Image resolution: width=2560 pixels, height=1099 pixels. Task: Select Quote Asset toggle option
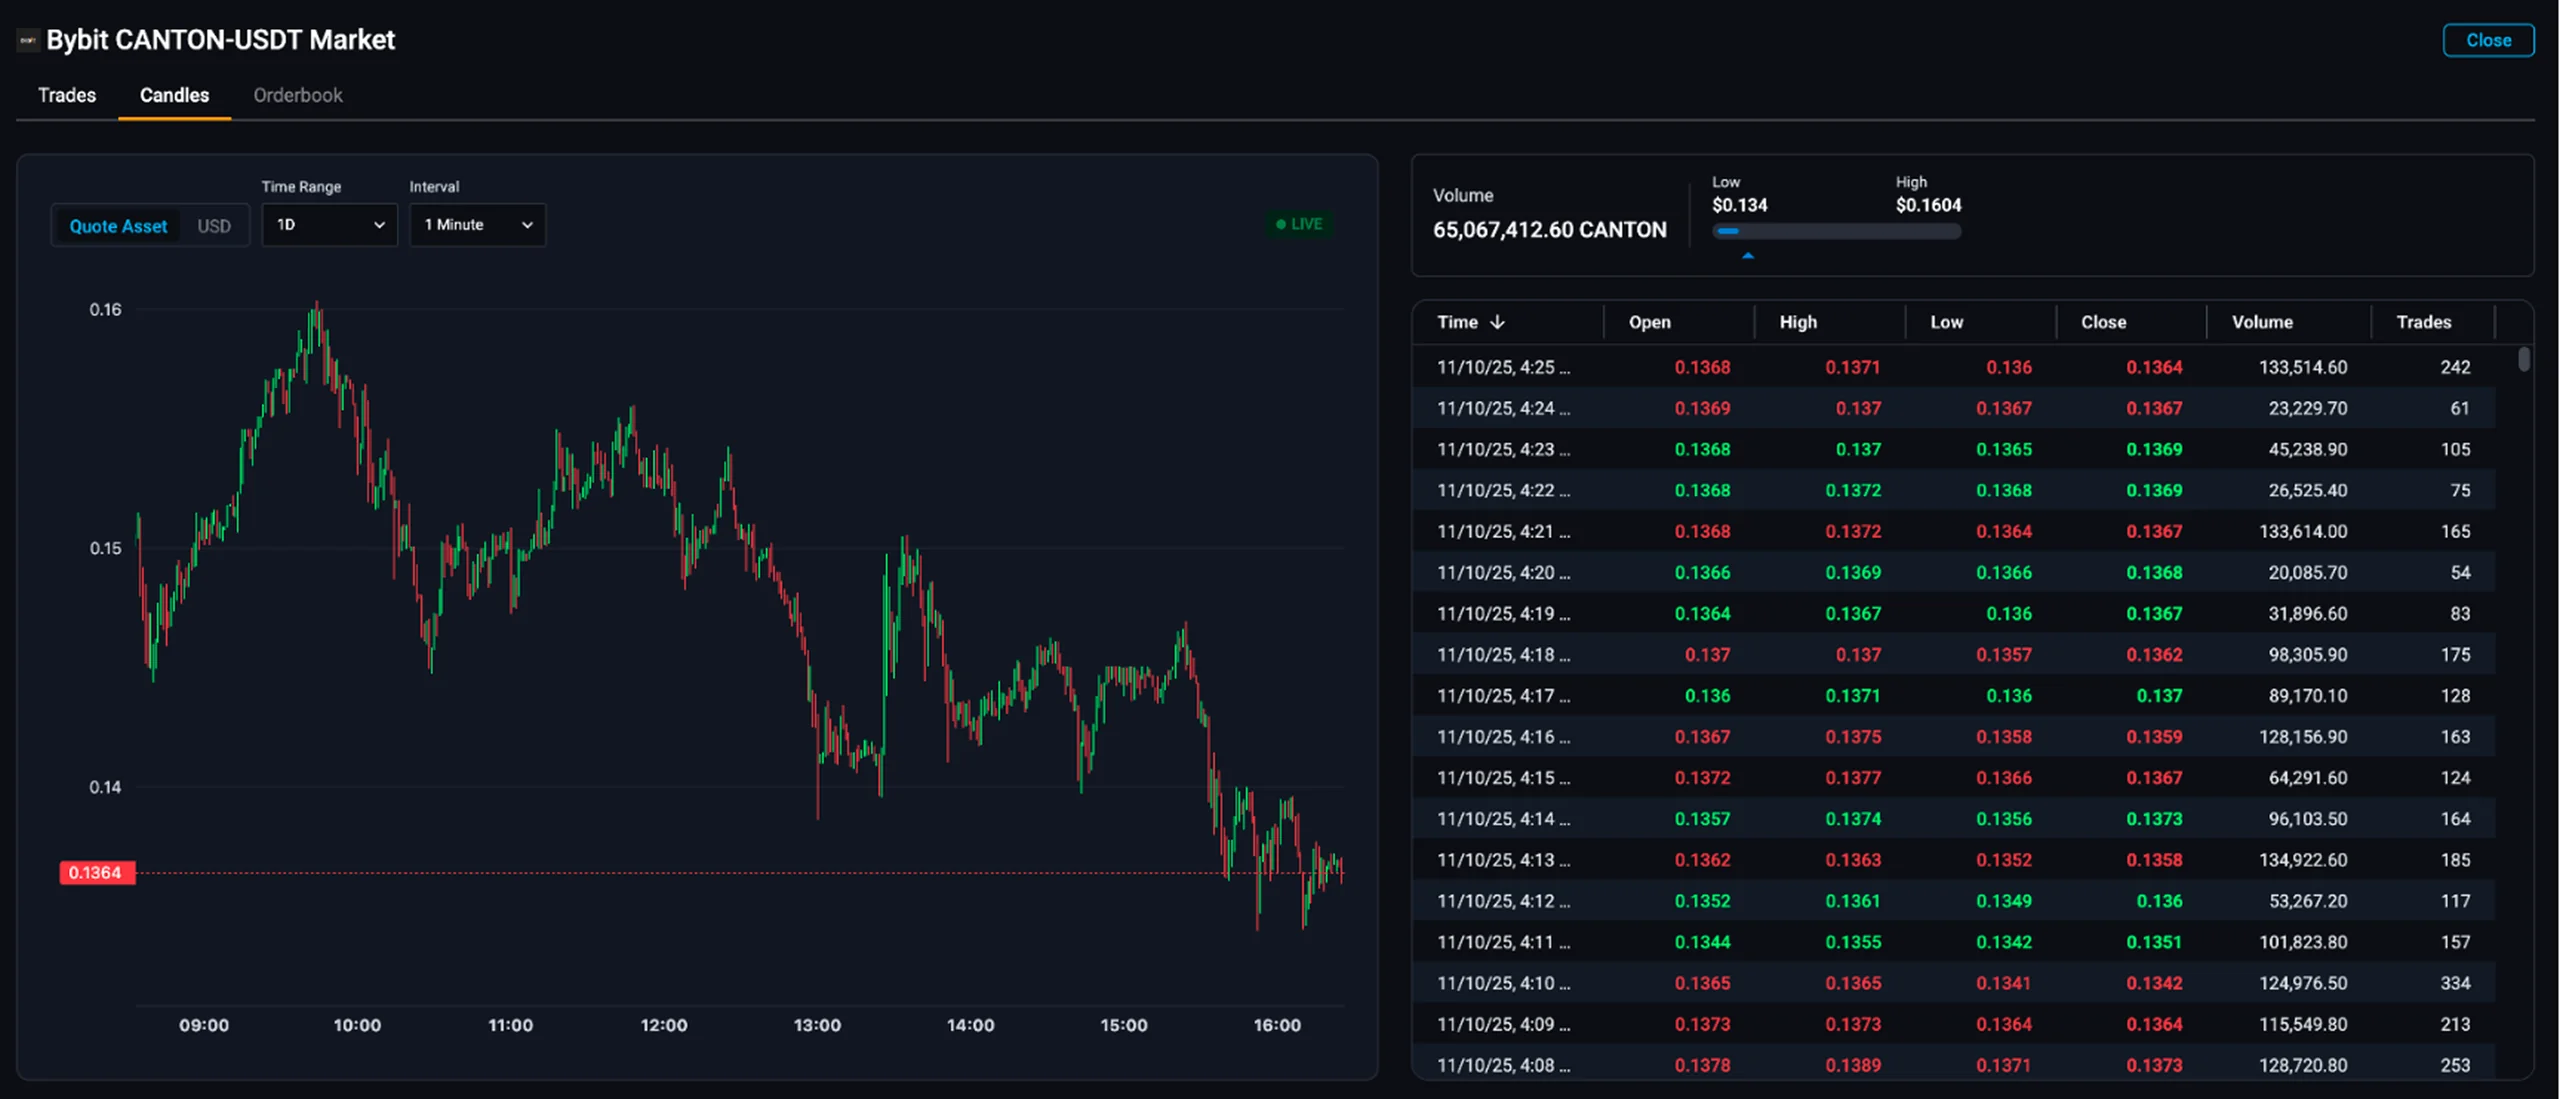pyautogui.click(x=118, y=226)
